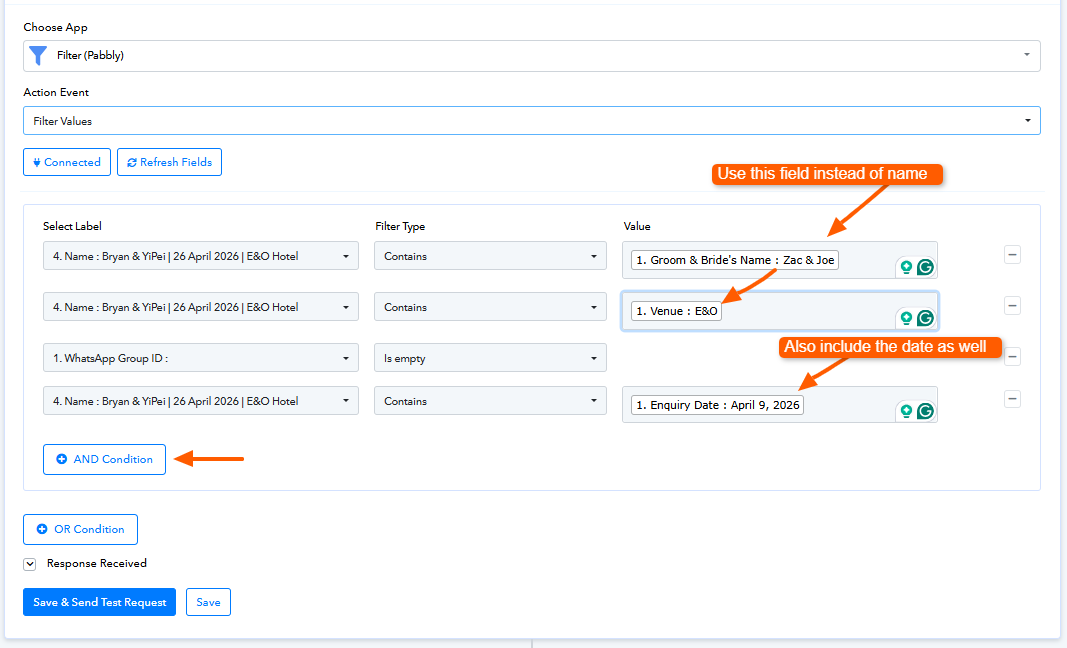Click the Venue : E&O value field

click(x=780, y=311)
